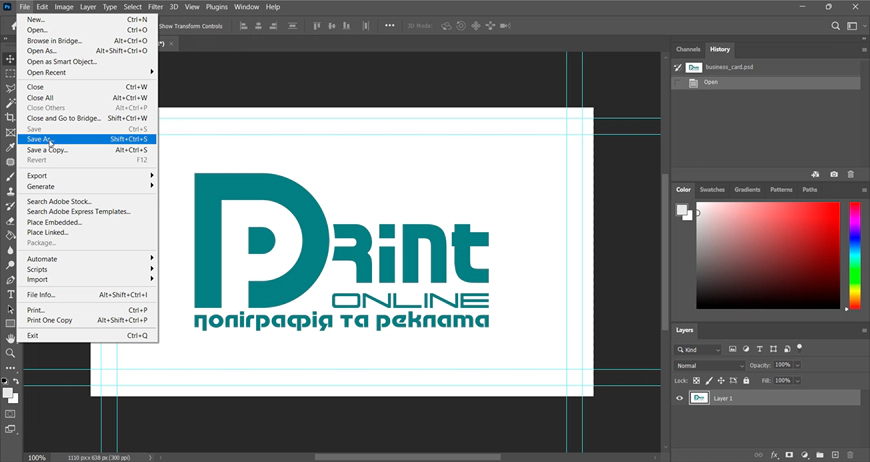Expand the Export submenu
This screenshot has width=870, height=462.
[x=87, y=175]
